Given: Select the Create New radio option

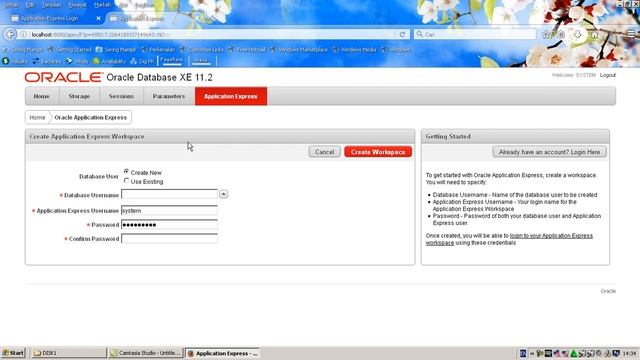Looking at the screenshot, I should point(127,172).
